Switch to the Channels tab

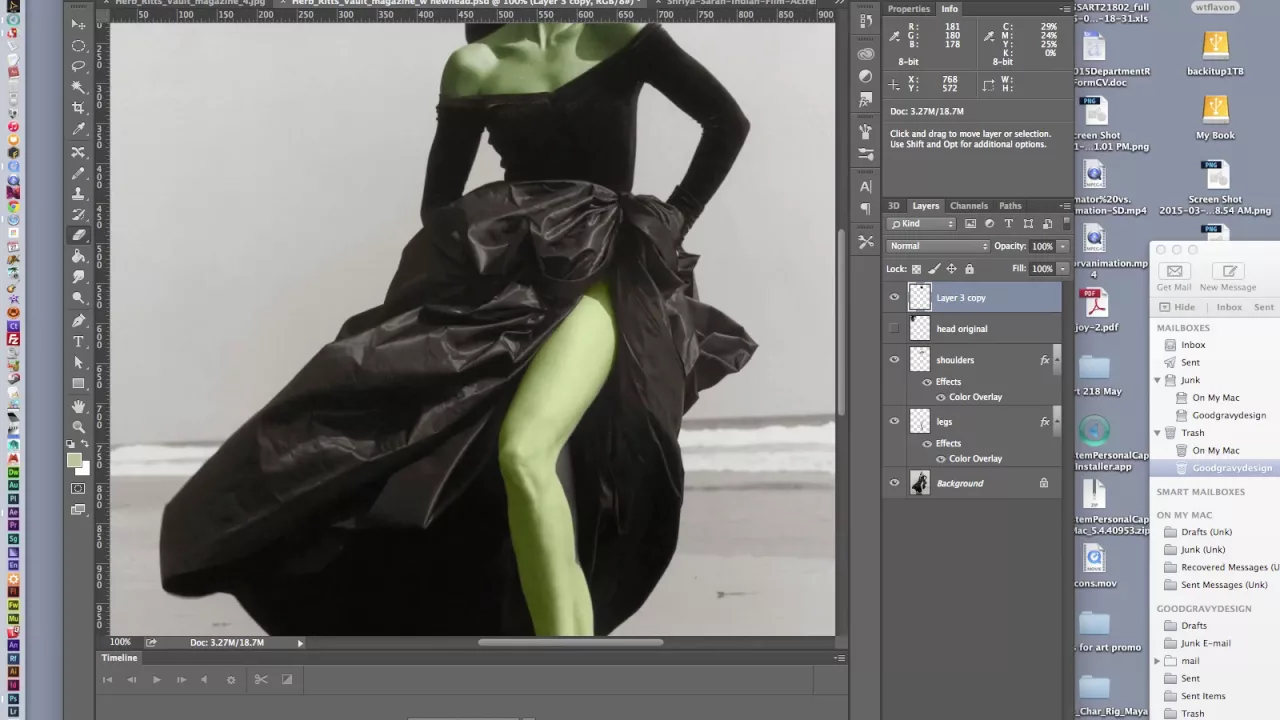[x=969, y=206]
